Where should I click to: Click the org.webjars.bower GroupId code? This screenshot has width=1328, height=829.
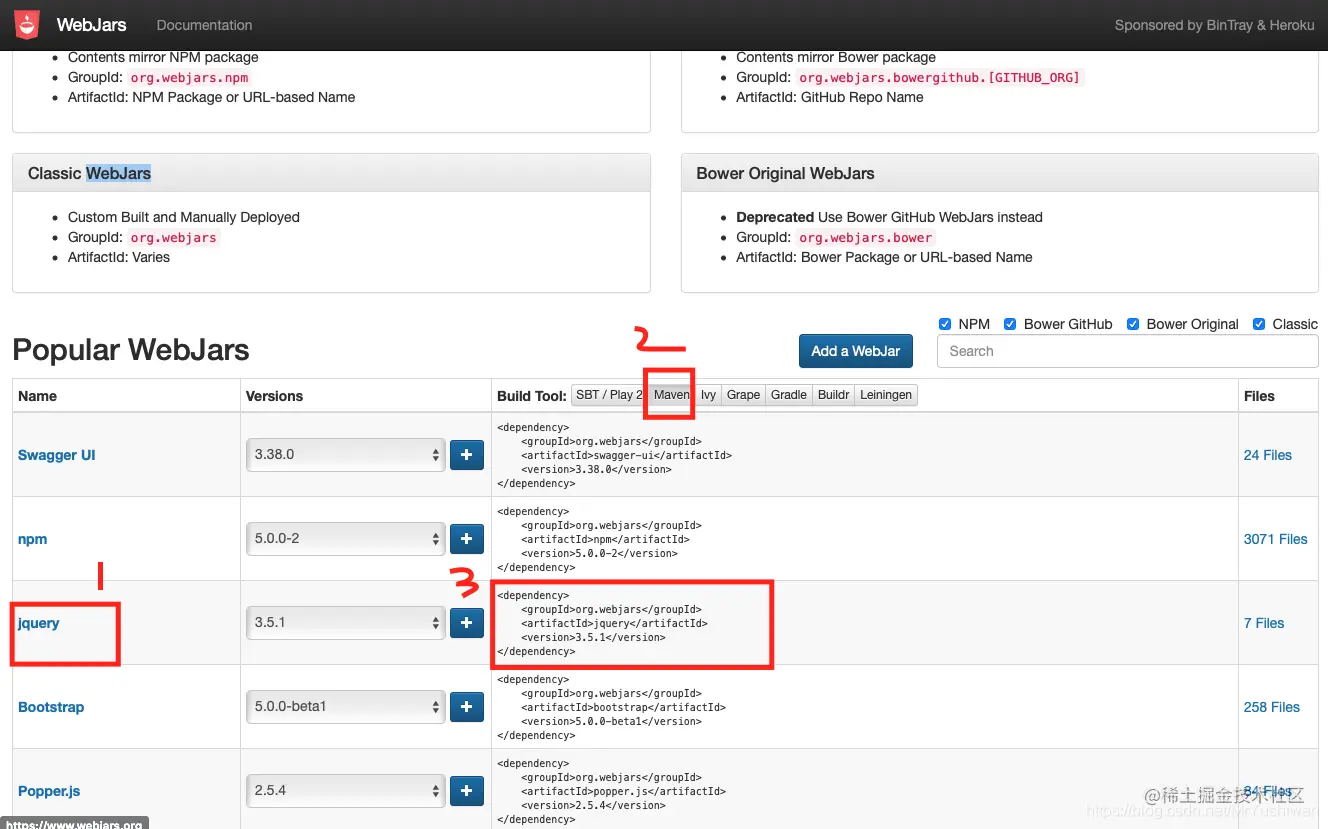click(866, 237)
